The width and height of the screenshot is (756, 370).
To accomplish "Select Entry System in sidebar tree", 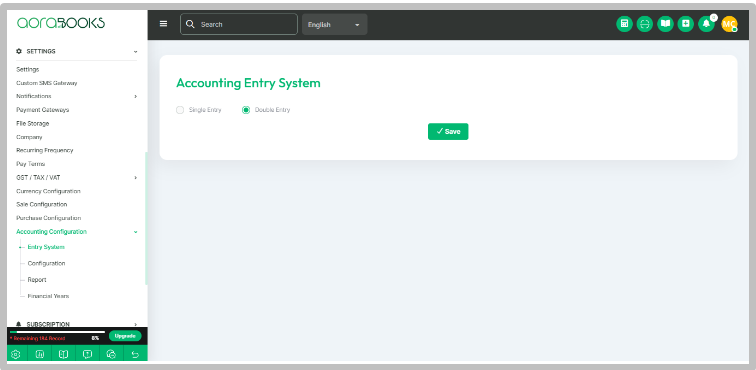I will (46, 247).
